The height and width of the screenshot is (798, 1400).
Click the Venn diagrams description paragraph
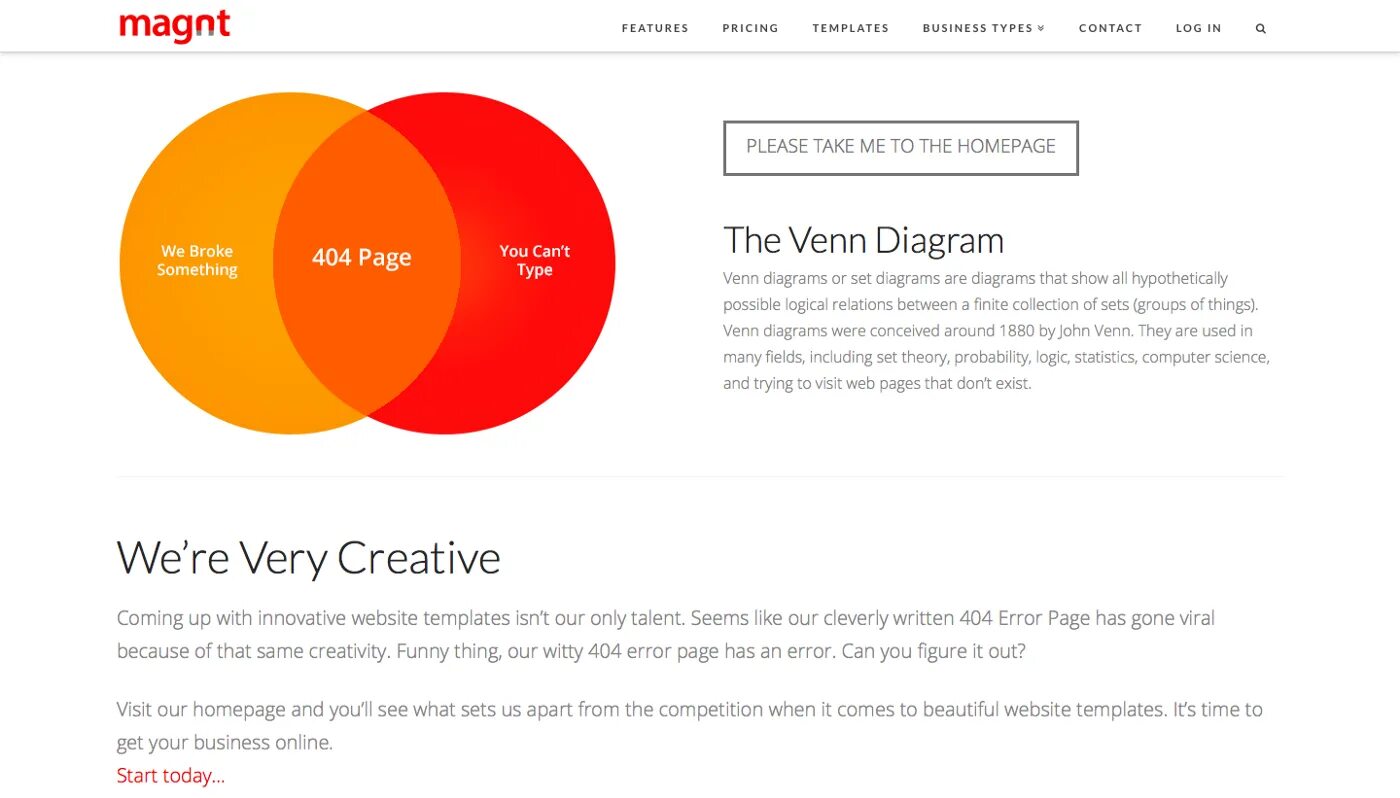tap(996, 331)
